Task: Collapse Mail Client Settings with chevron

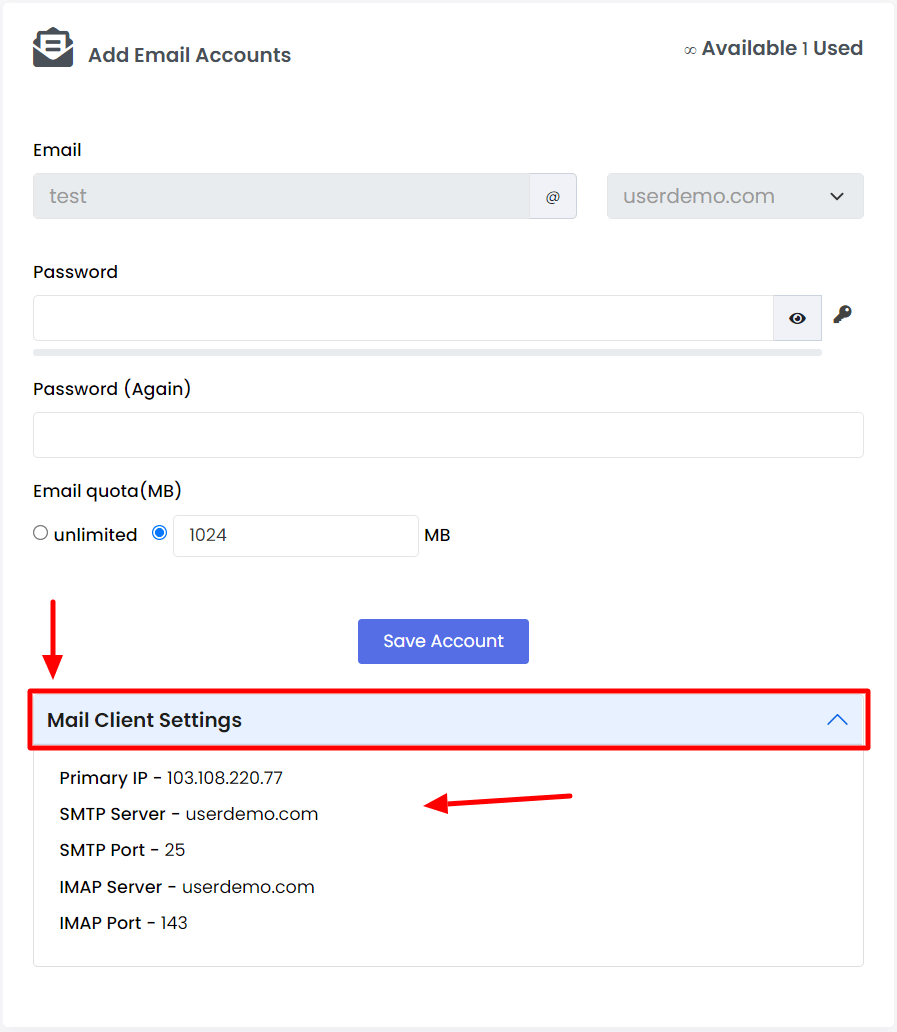Action: pyautogui.click(x=837, y=719)
